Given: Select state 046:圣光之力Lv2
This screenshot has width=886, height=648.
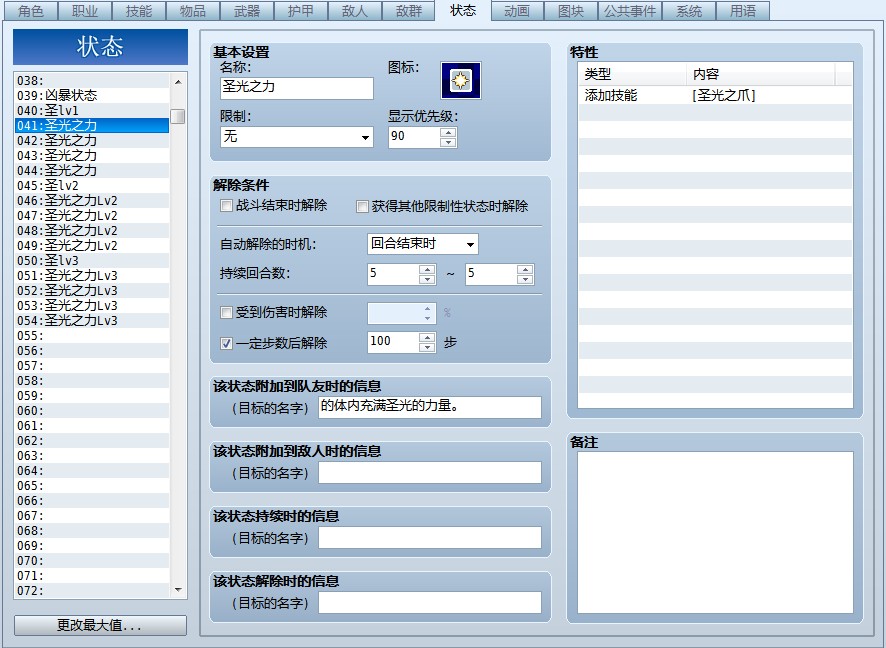Looking at the screenshot, I should pyautogui.click(x=92, y=201).
